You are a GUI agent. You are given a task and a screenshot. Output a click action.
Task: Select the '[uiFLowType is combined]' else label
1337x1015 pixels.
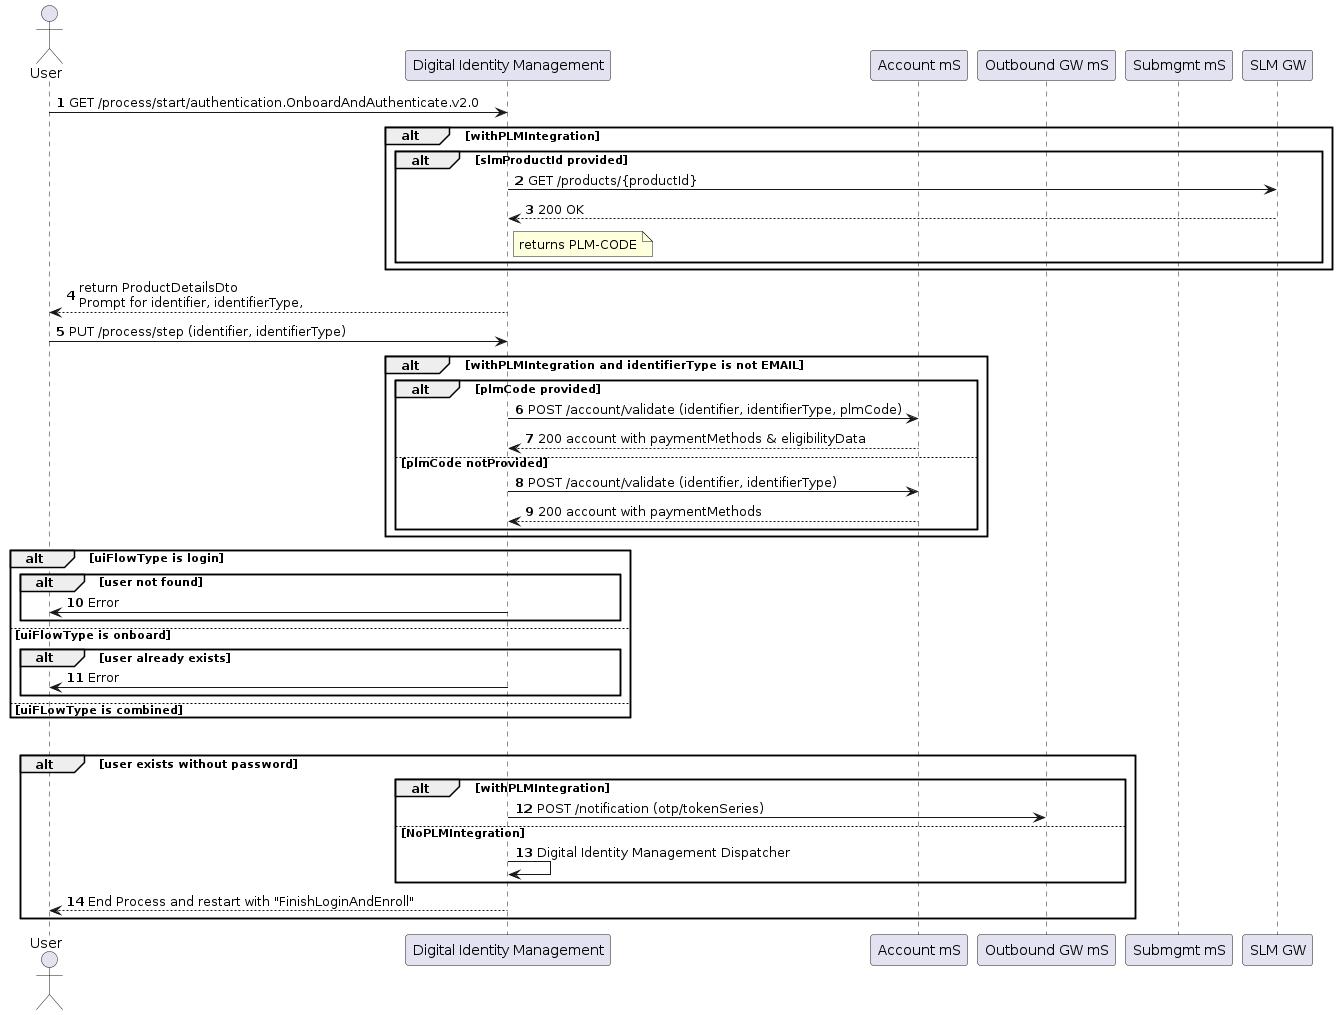point(99,710)
